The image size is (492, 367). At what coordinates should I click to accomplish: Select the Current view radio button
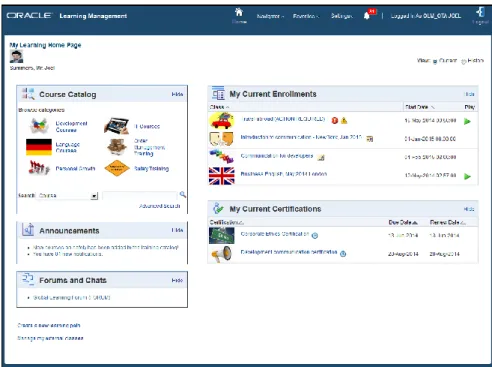click(x=435, y=61)
